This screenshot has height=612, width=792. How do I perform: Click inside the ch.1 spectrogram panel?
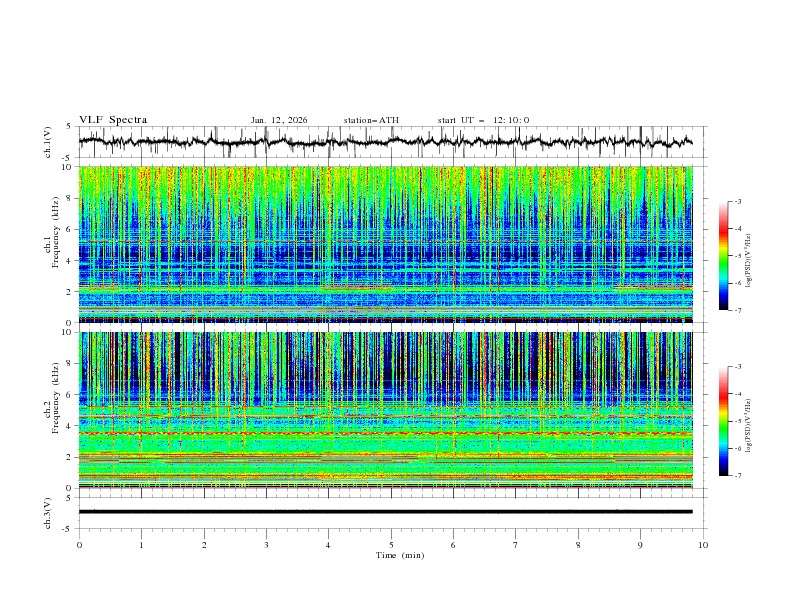(x=390, y=245)
